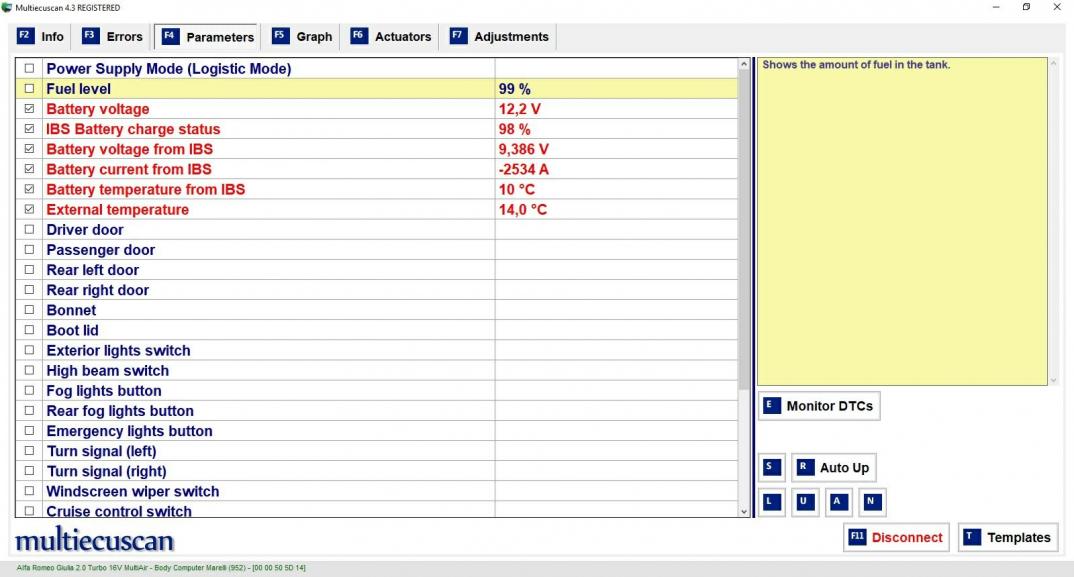1074x577 pixels.
Task: Click the L key button
Action: (x=772, y=502)
